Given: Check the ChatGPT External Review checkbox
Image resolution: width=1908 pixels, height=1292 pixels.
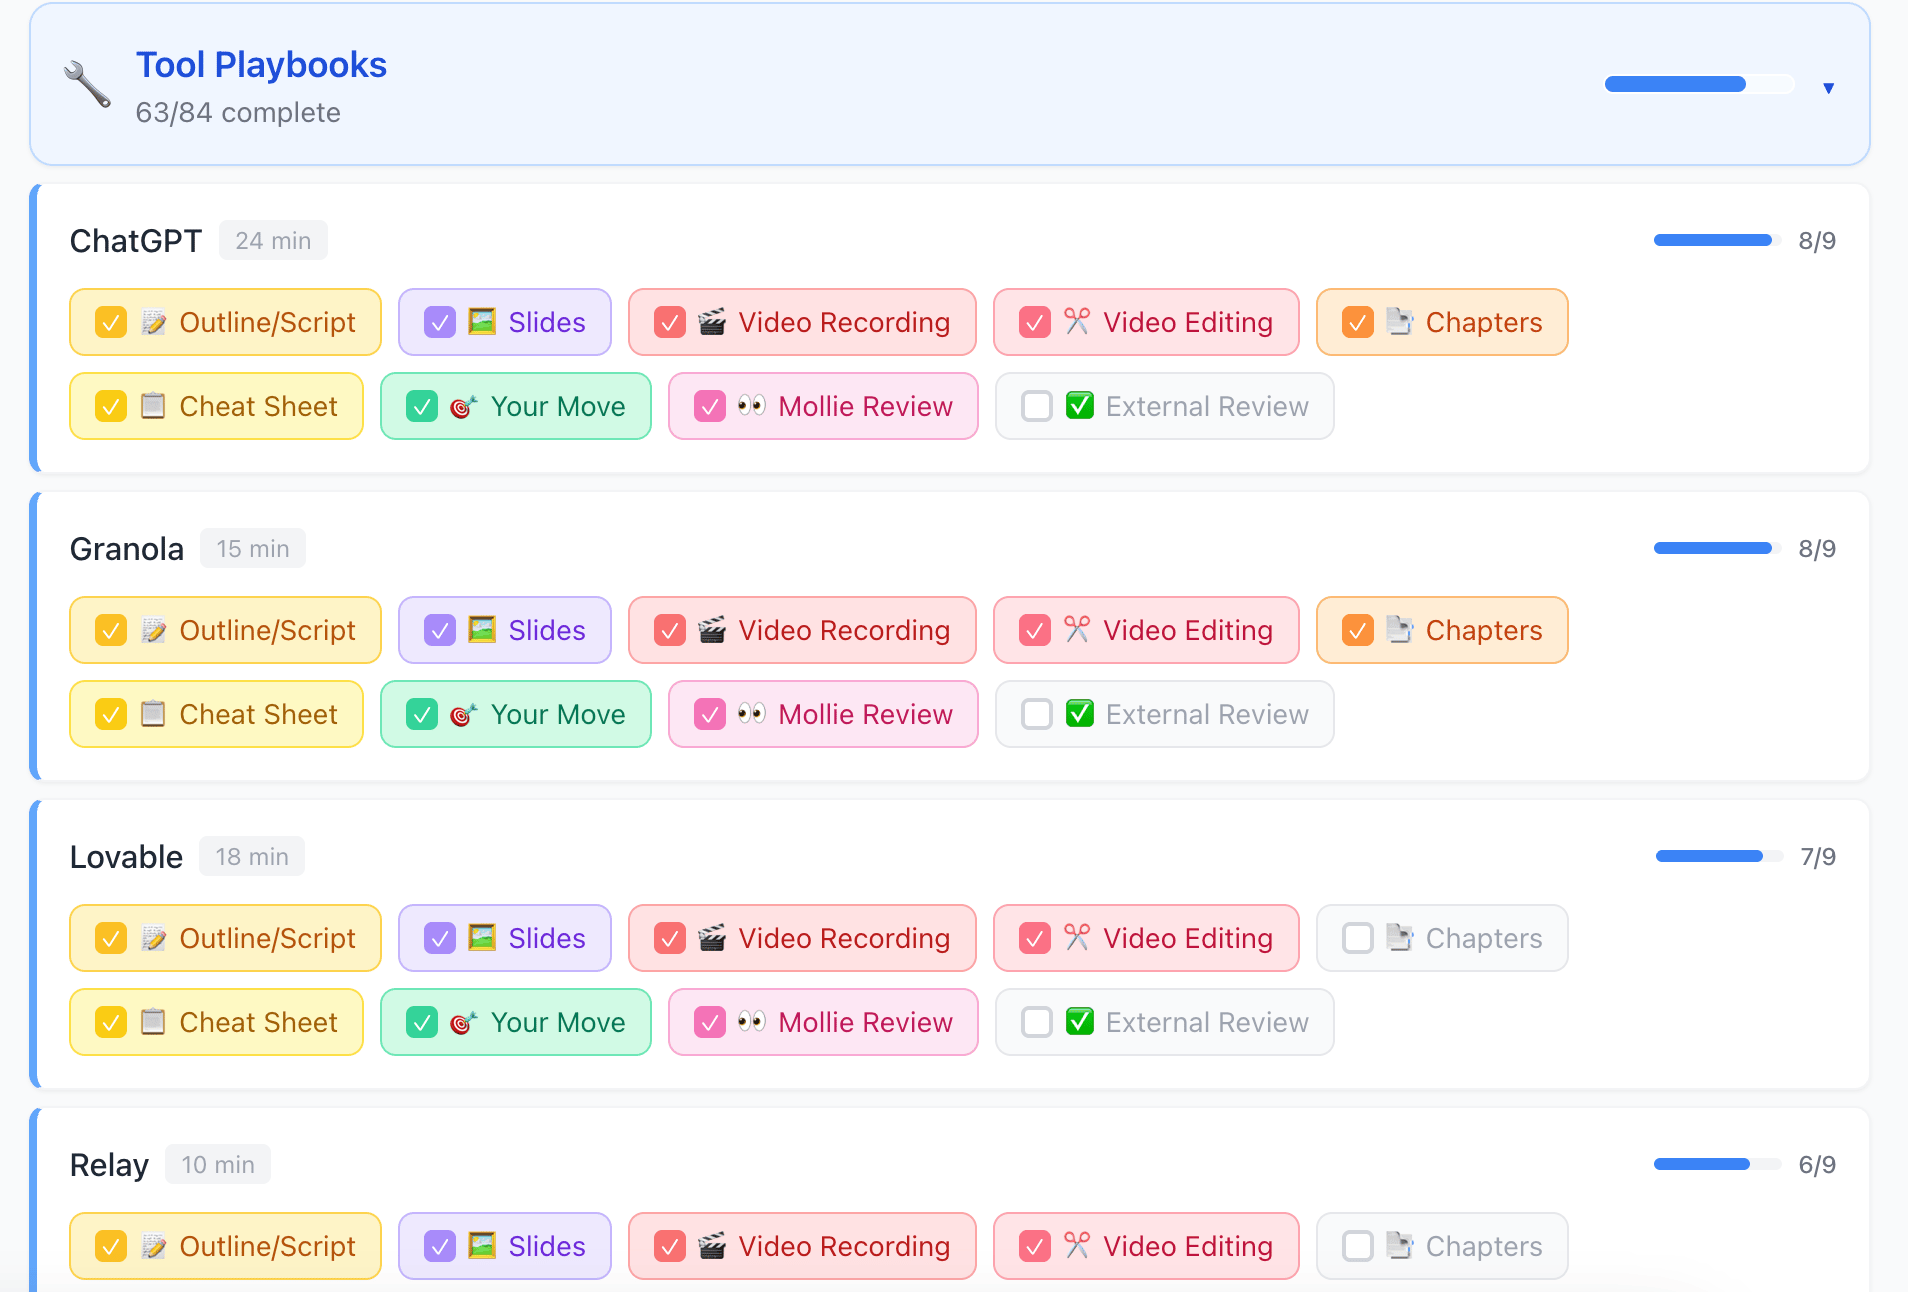Looking at the screenshot, I should coord(1037,406).
